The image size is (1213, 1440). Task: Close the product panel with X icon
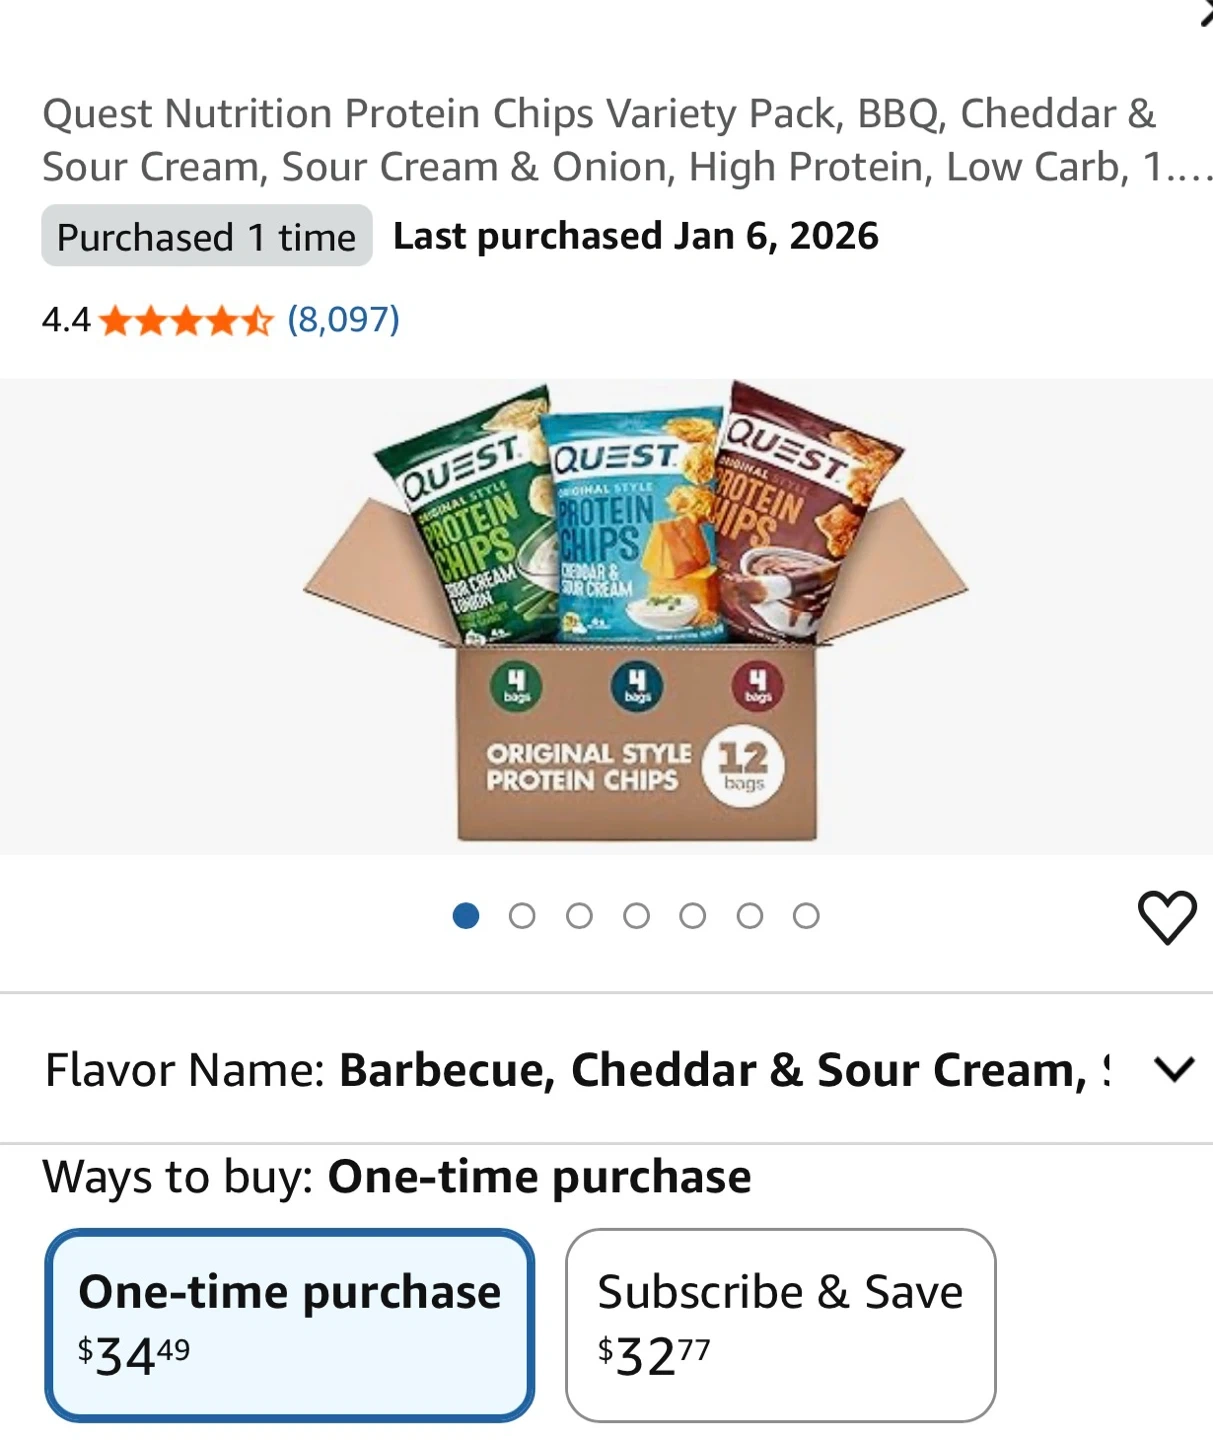[1206, 14]
